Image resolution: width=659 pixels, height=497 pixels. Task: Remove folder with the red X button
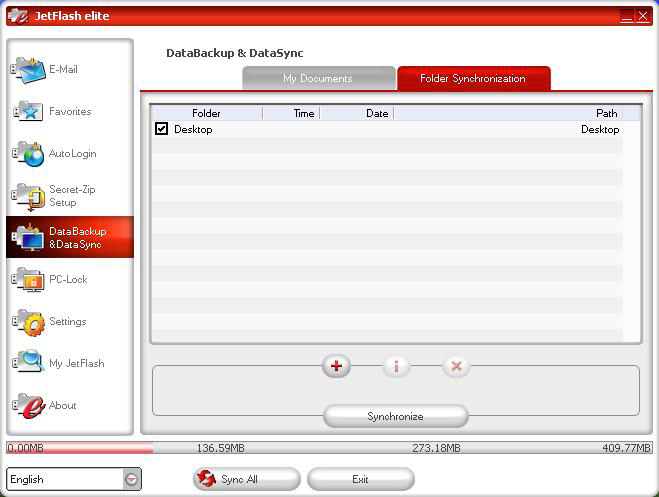tap(456, 366)
